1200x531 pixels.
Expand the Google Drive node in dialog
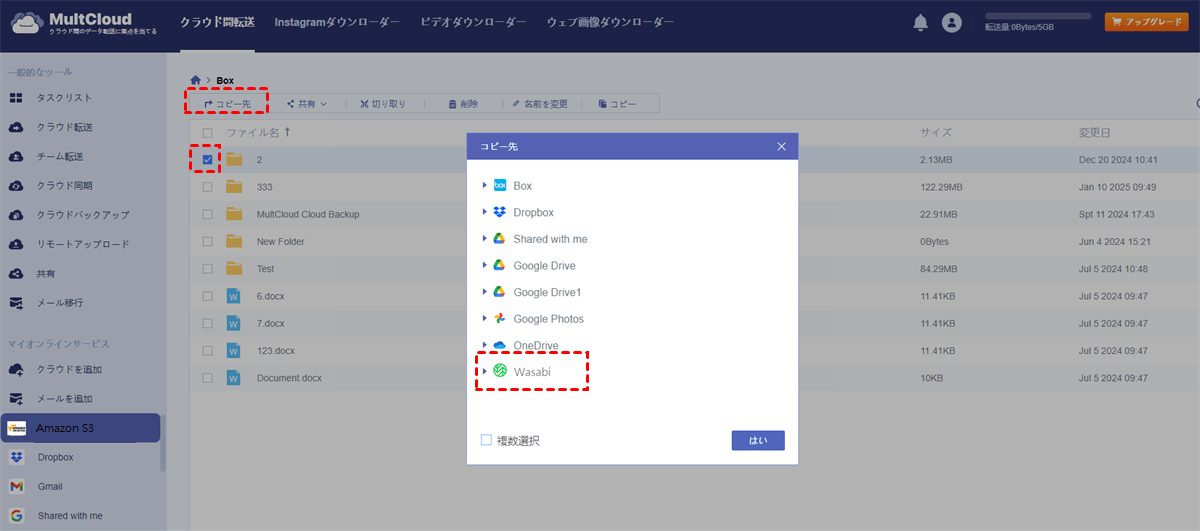click(485, 265)
